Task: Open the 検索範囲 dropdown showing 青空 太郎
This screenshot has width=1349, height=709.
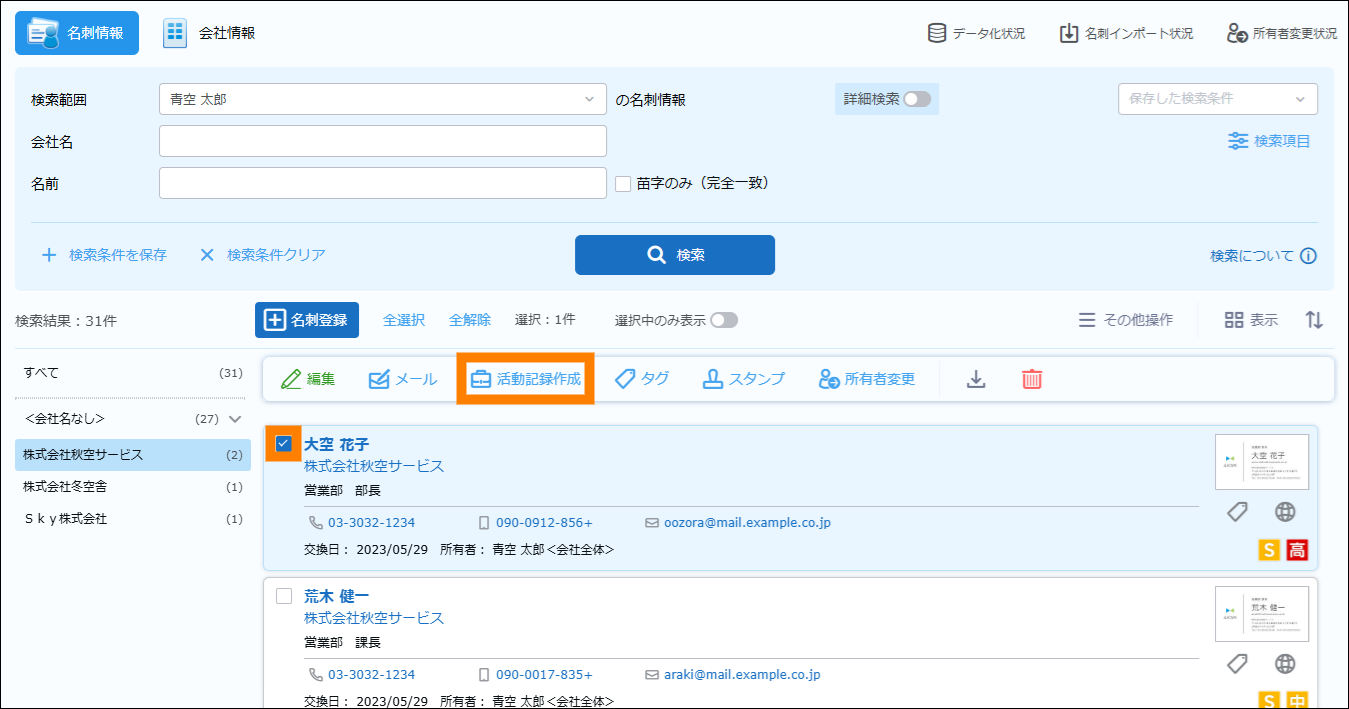Action: [382, 99]
